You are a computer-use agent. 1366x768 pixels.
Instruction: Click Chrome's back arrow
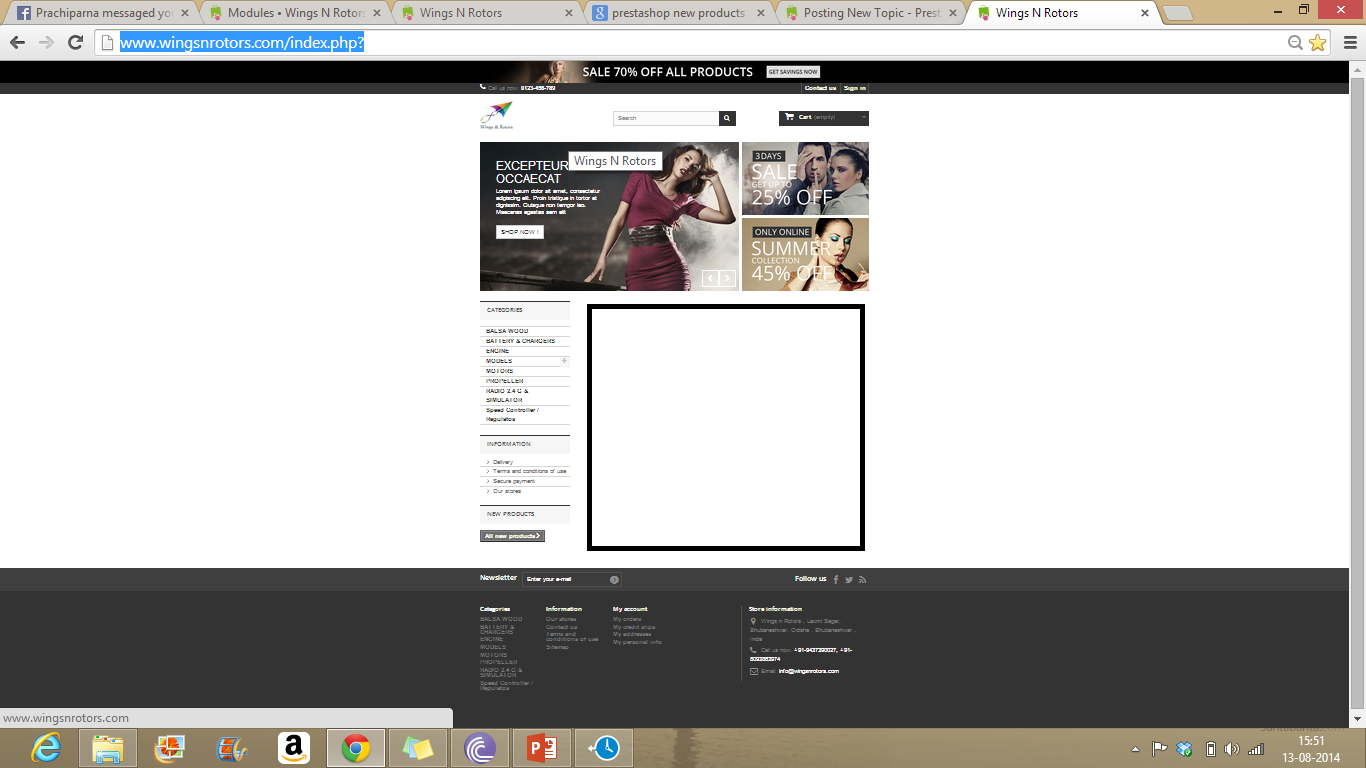[x=17, y=43]
